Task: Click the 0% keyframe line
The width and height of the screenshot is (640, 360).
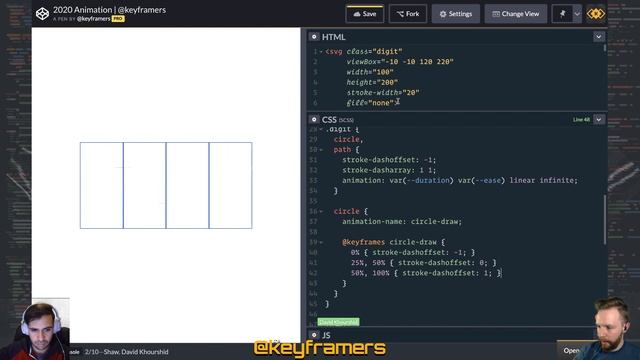Action: (x=413, y=253)
